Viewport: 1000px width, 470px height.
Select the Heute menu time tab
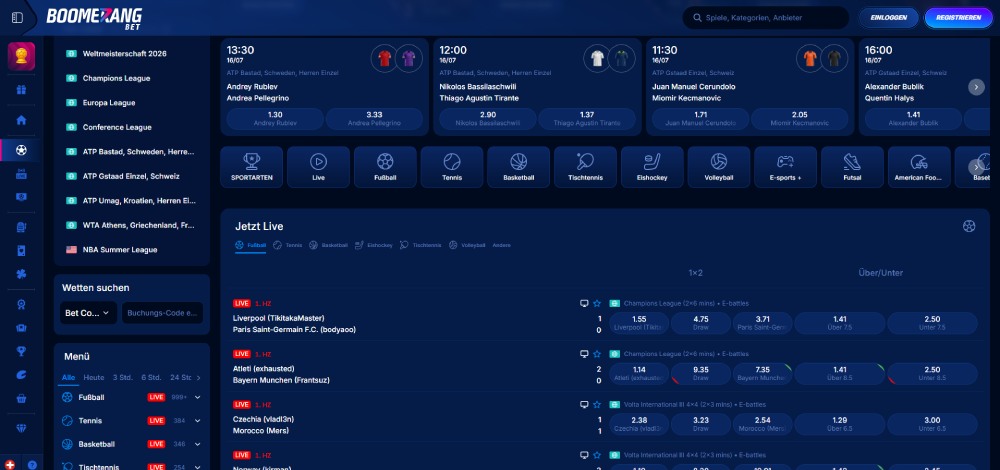(x=94, y=378)
